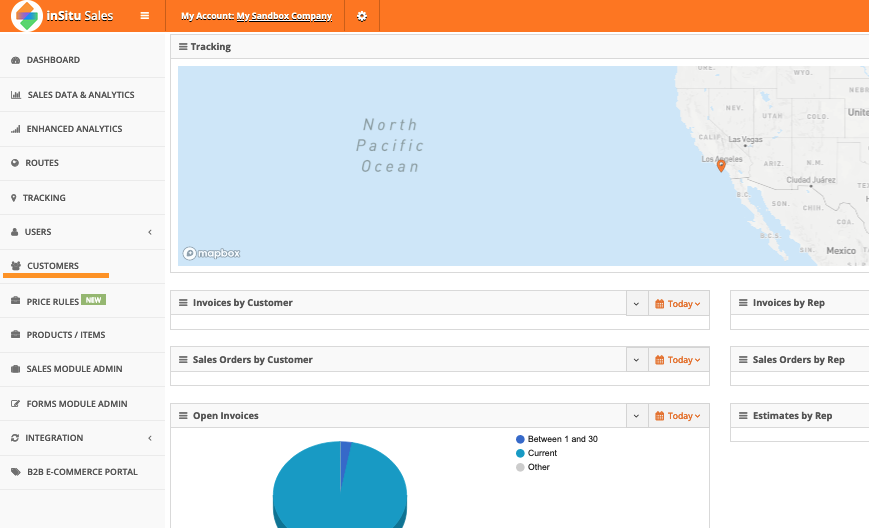Click the Mapbox logo on map
The image size is (869, 528).
click(211, 254)
